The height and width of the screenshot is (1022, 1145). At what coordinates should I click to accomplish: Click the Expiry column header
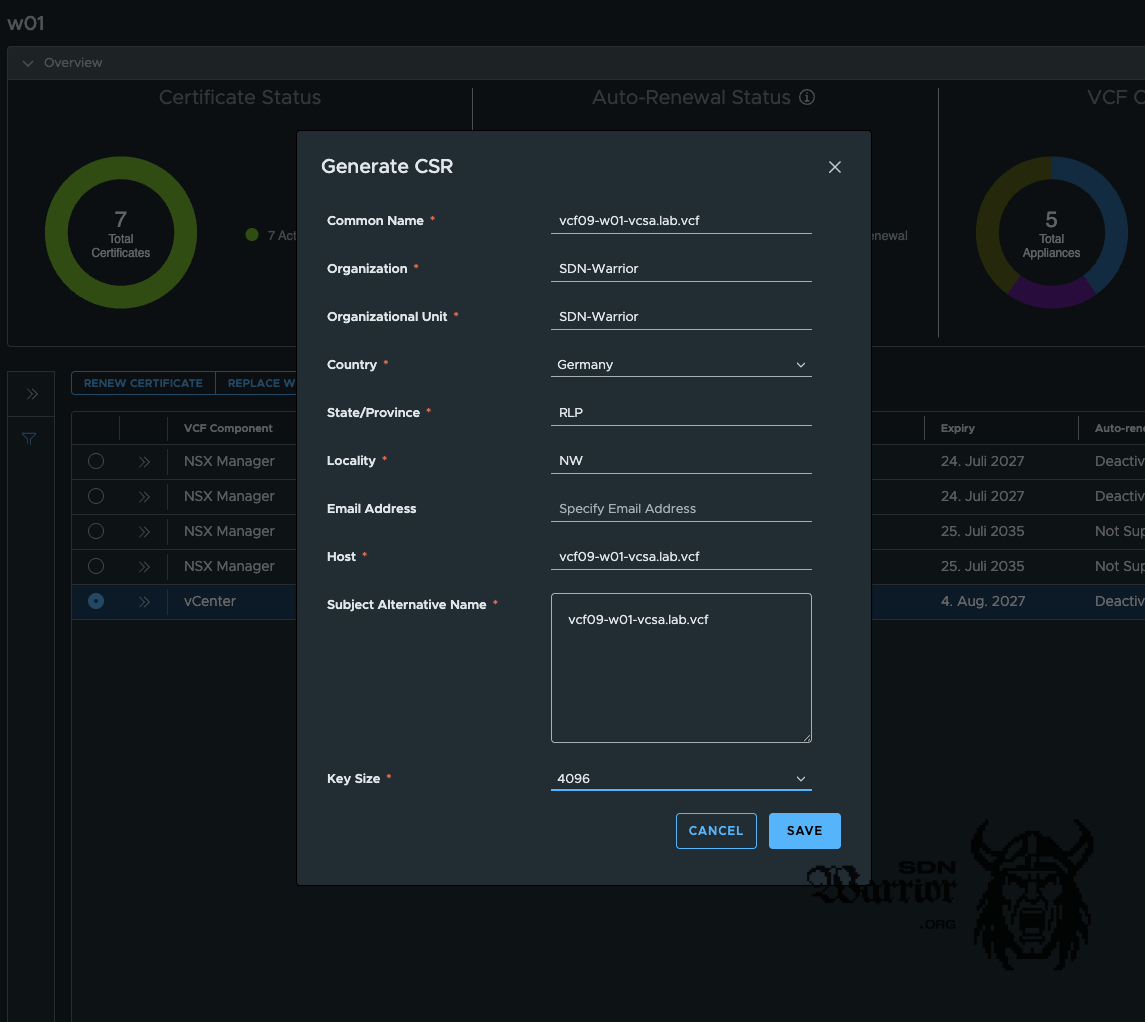(957, 428)
